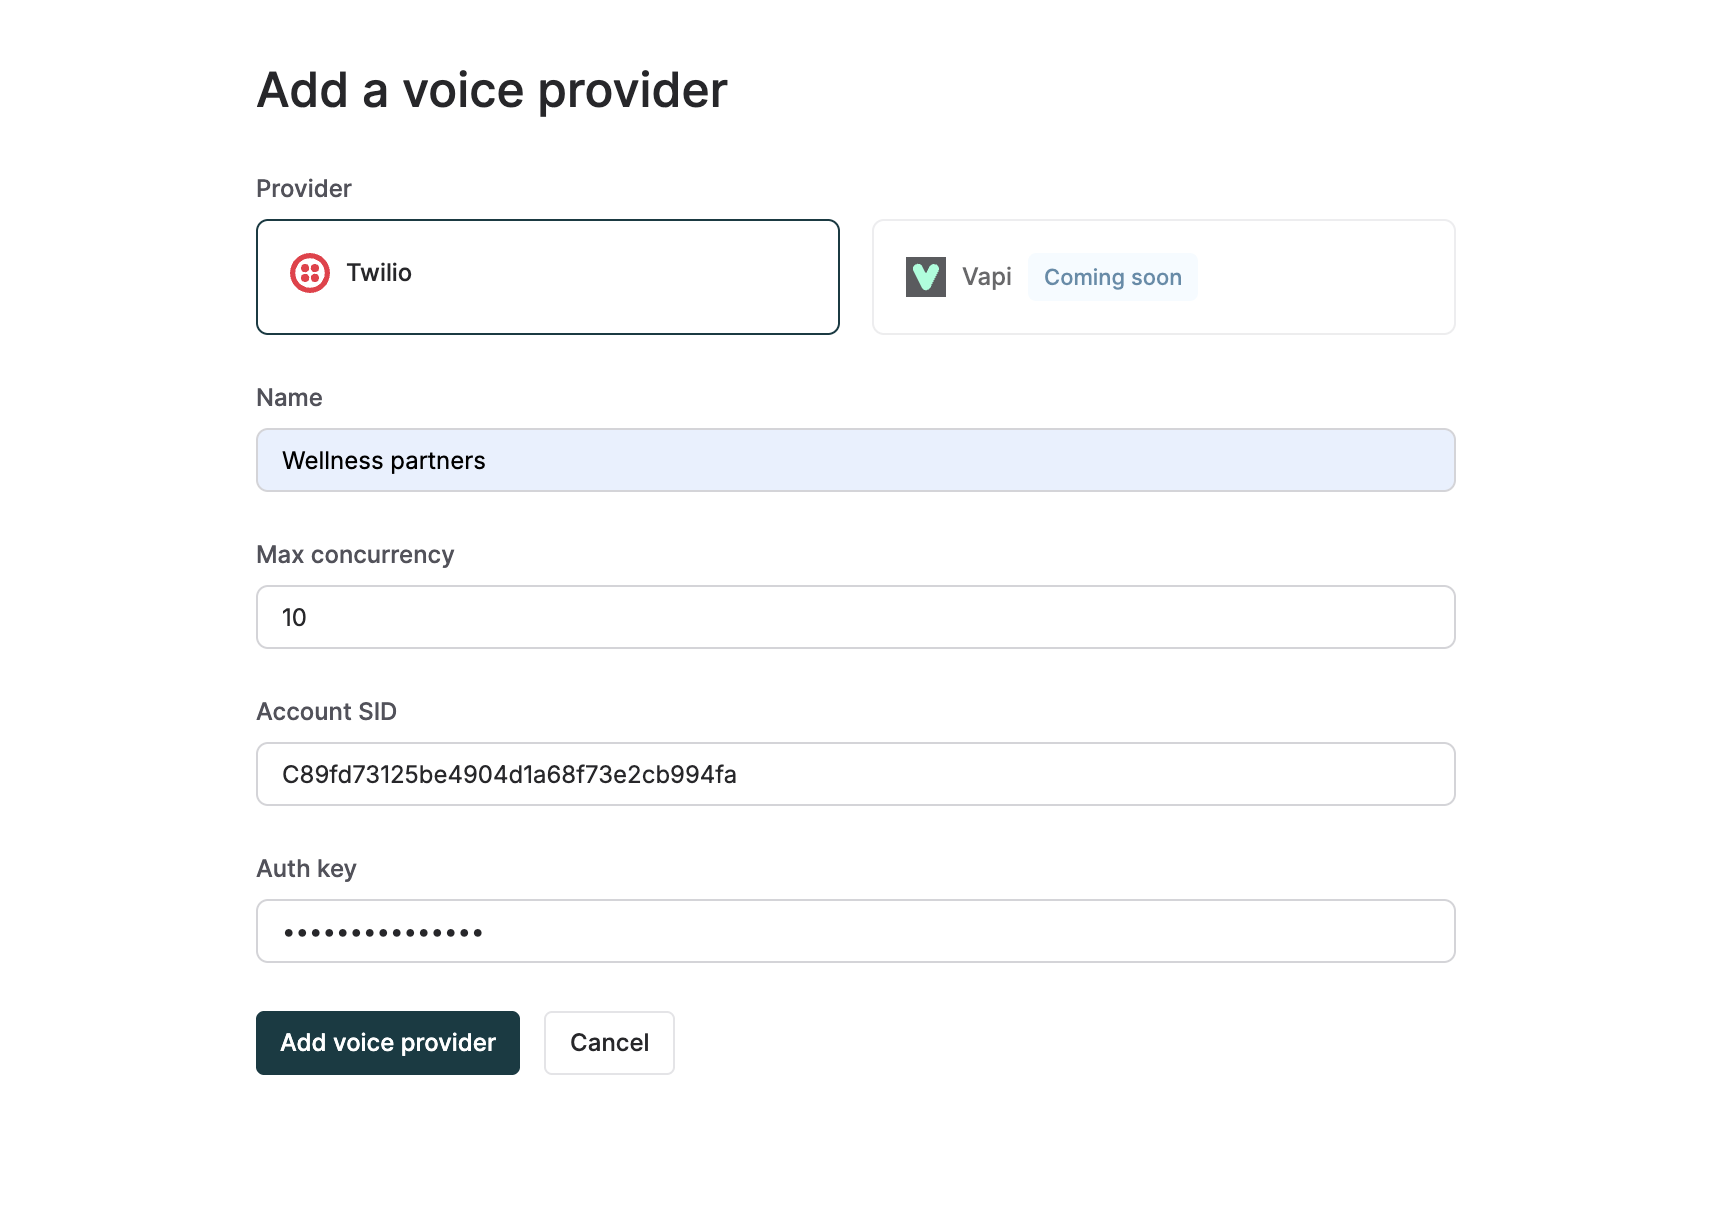Click the Max concurrency field showing 10
The height and width of the screenshot is (1210, 1732).
click(855, 617)
